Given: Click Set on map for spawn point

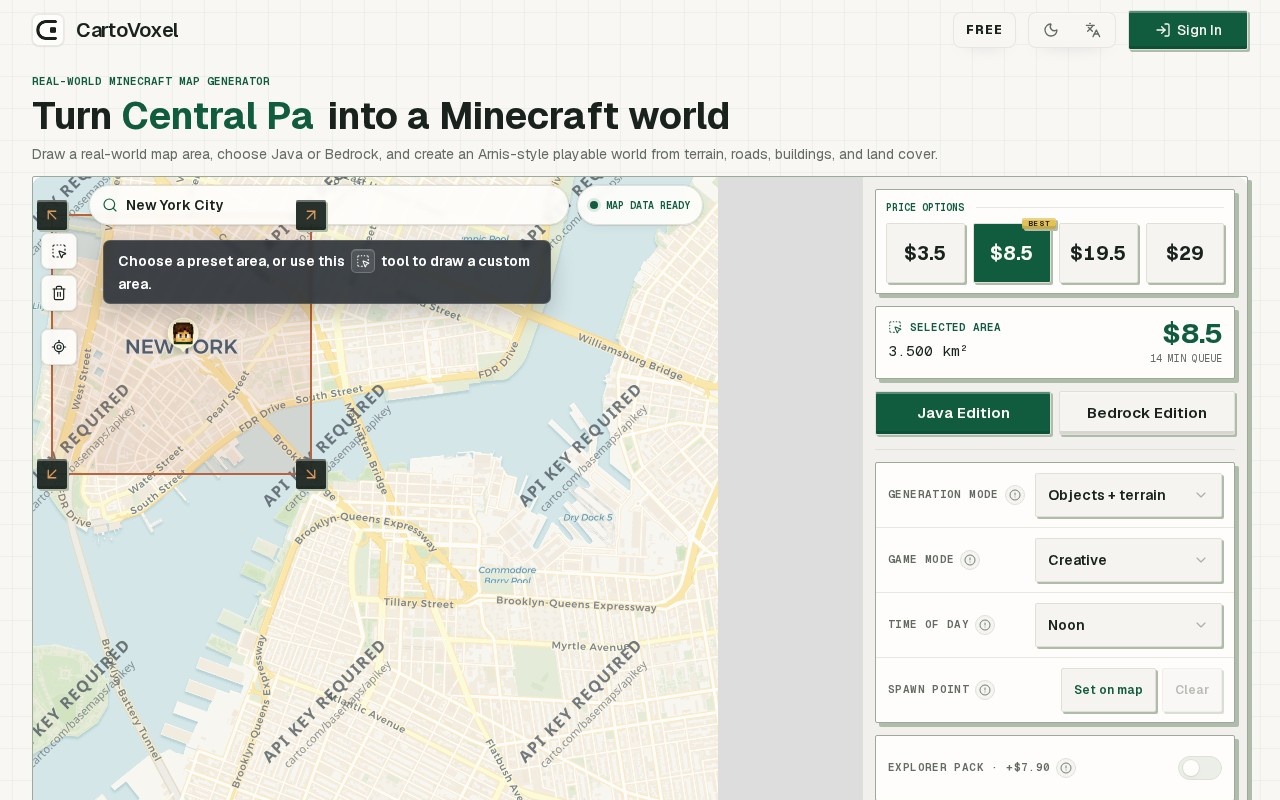Looking at the screenshot, I should pyautogui.click(x=1108, y=690).
